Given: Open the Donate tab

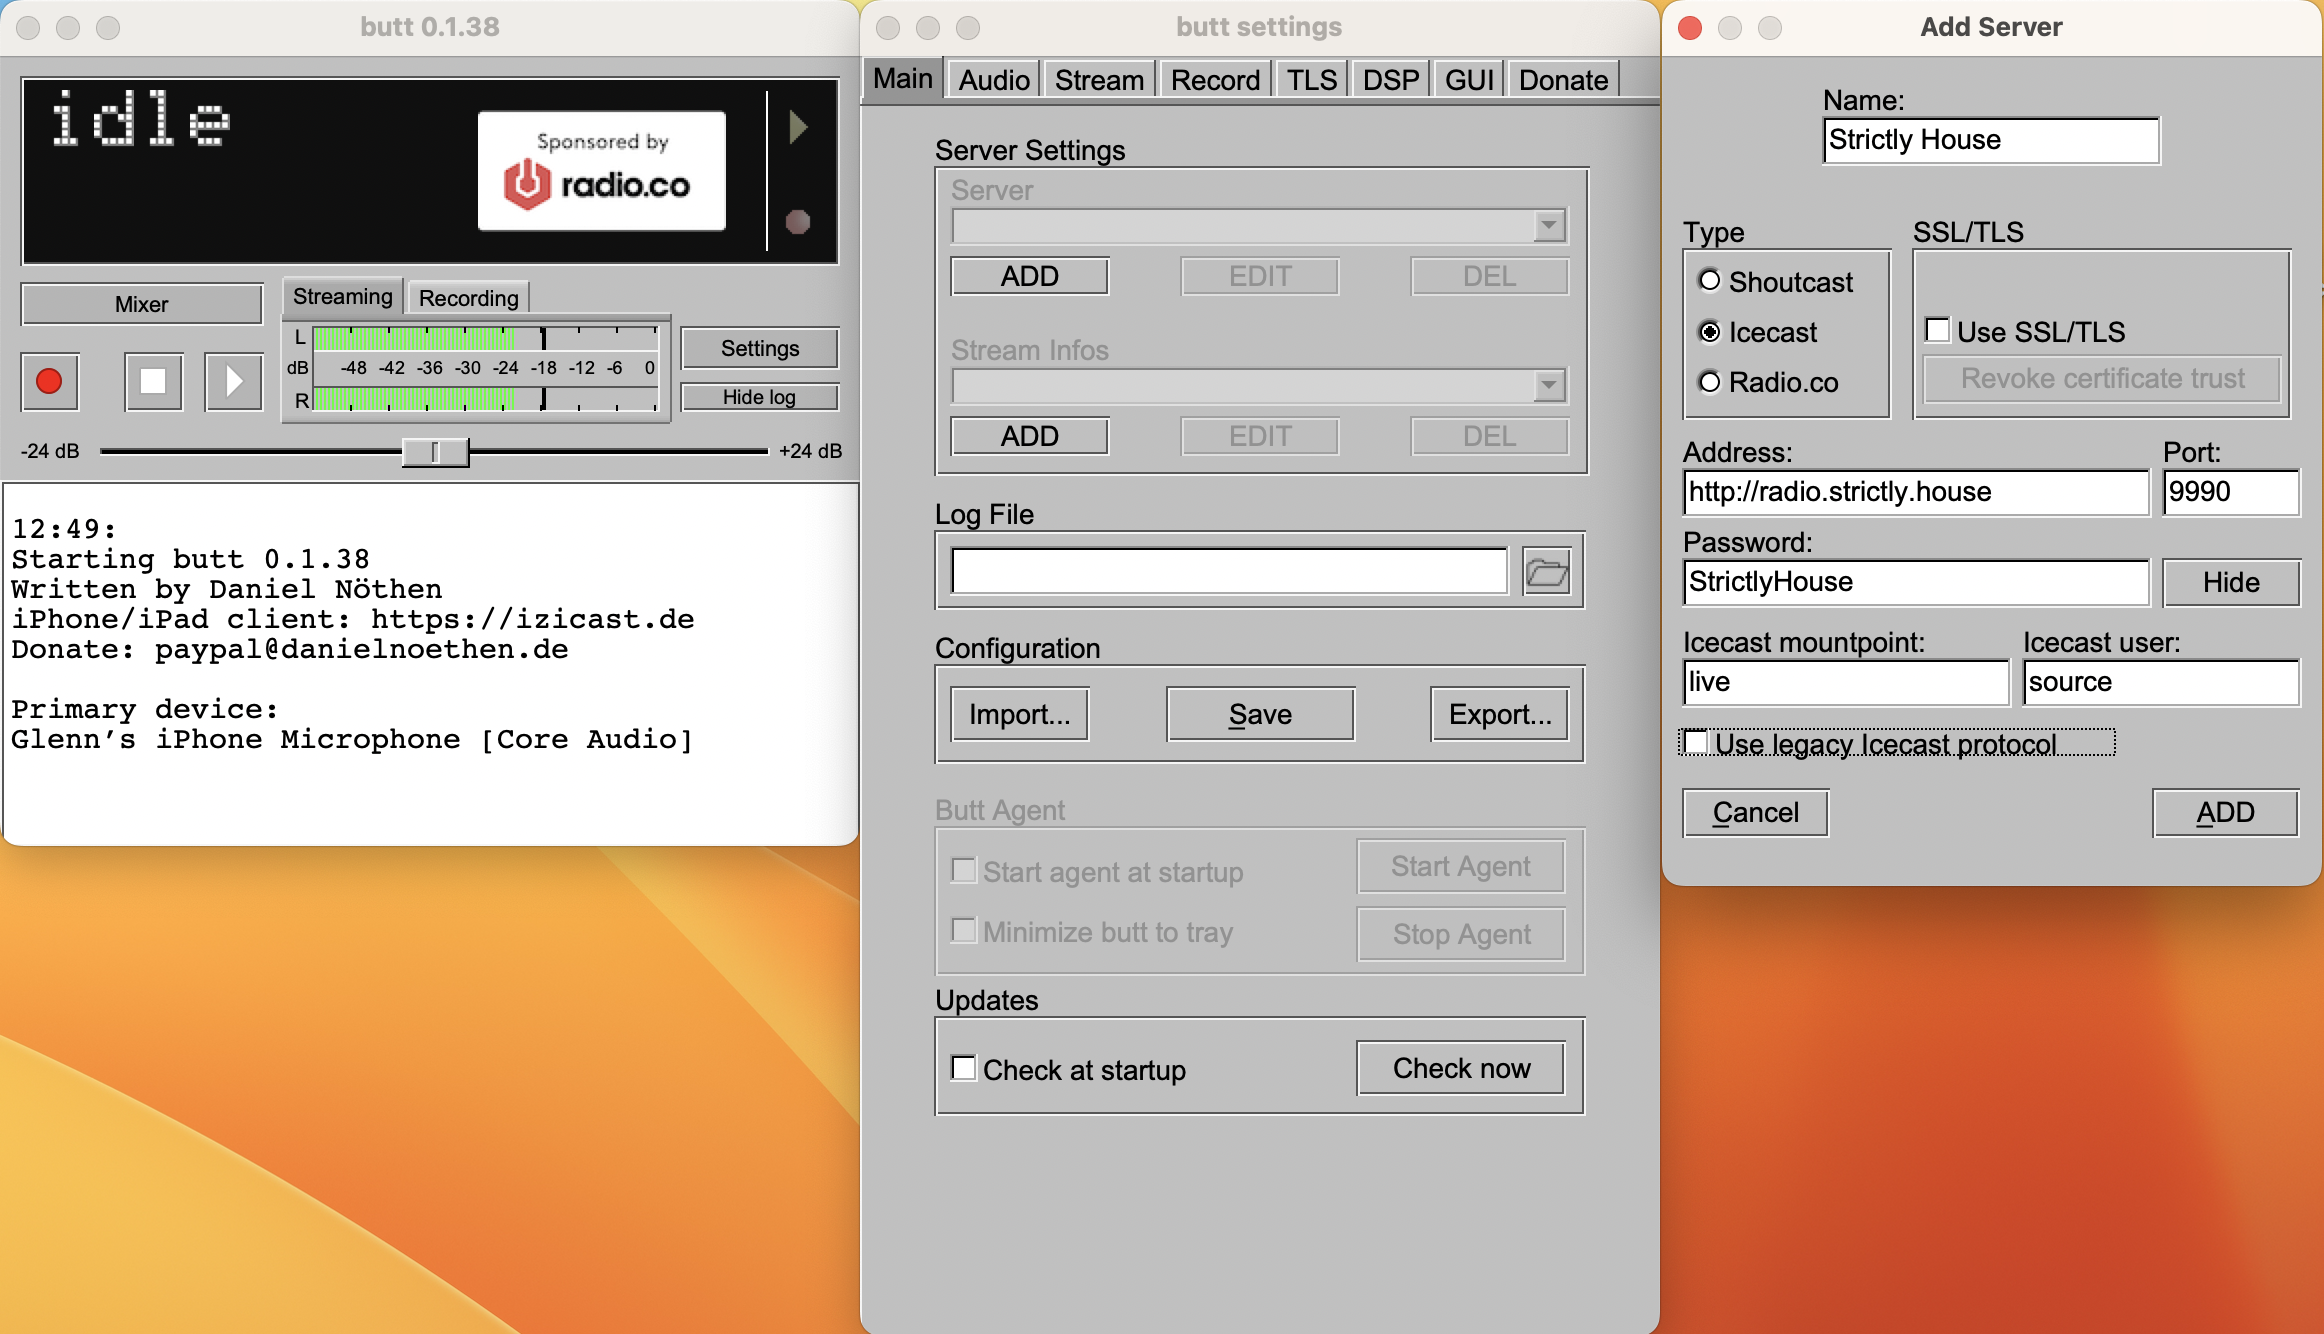Looking at the screenshot, I should pyautogui.click(x=1563, y=80).
